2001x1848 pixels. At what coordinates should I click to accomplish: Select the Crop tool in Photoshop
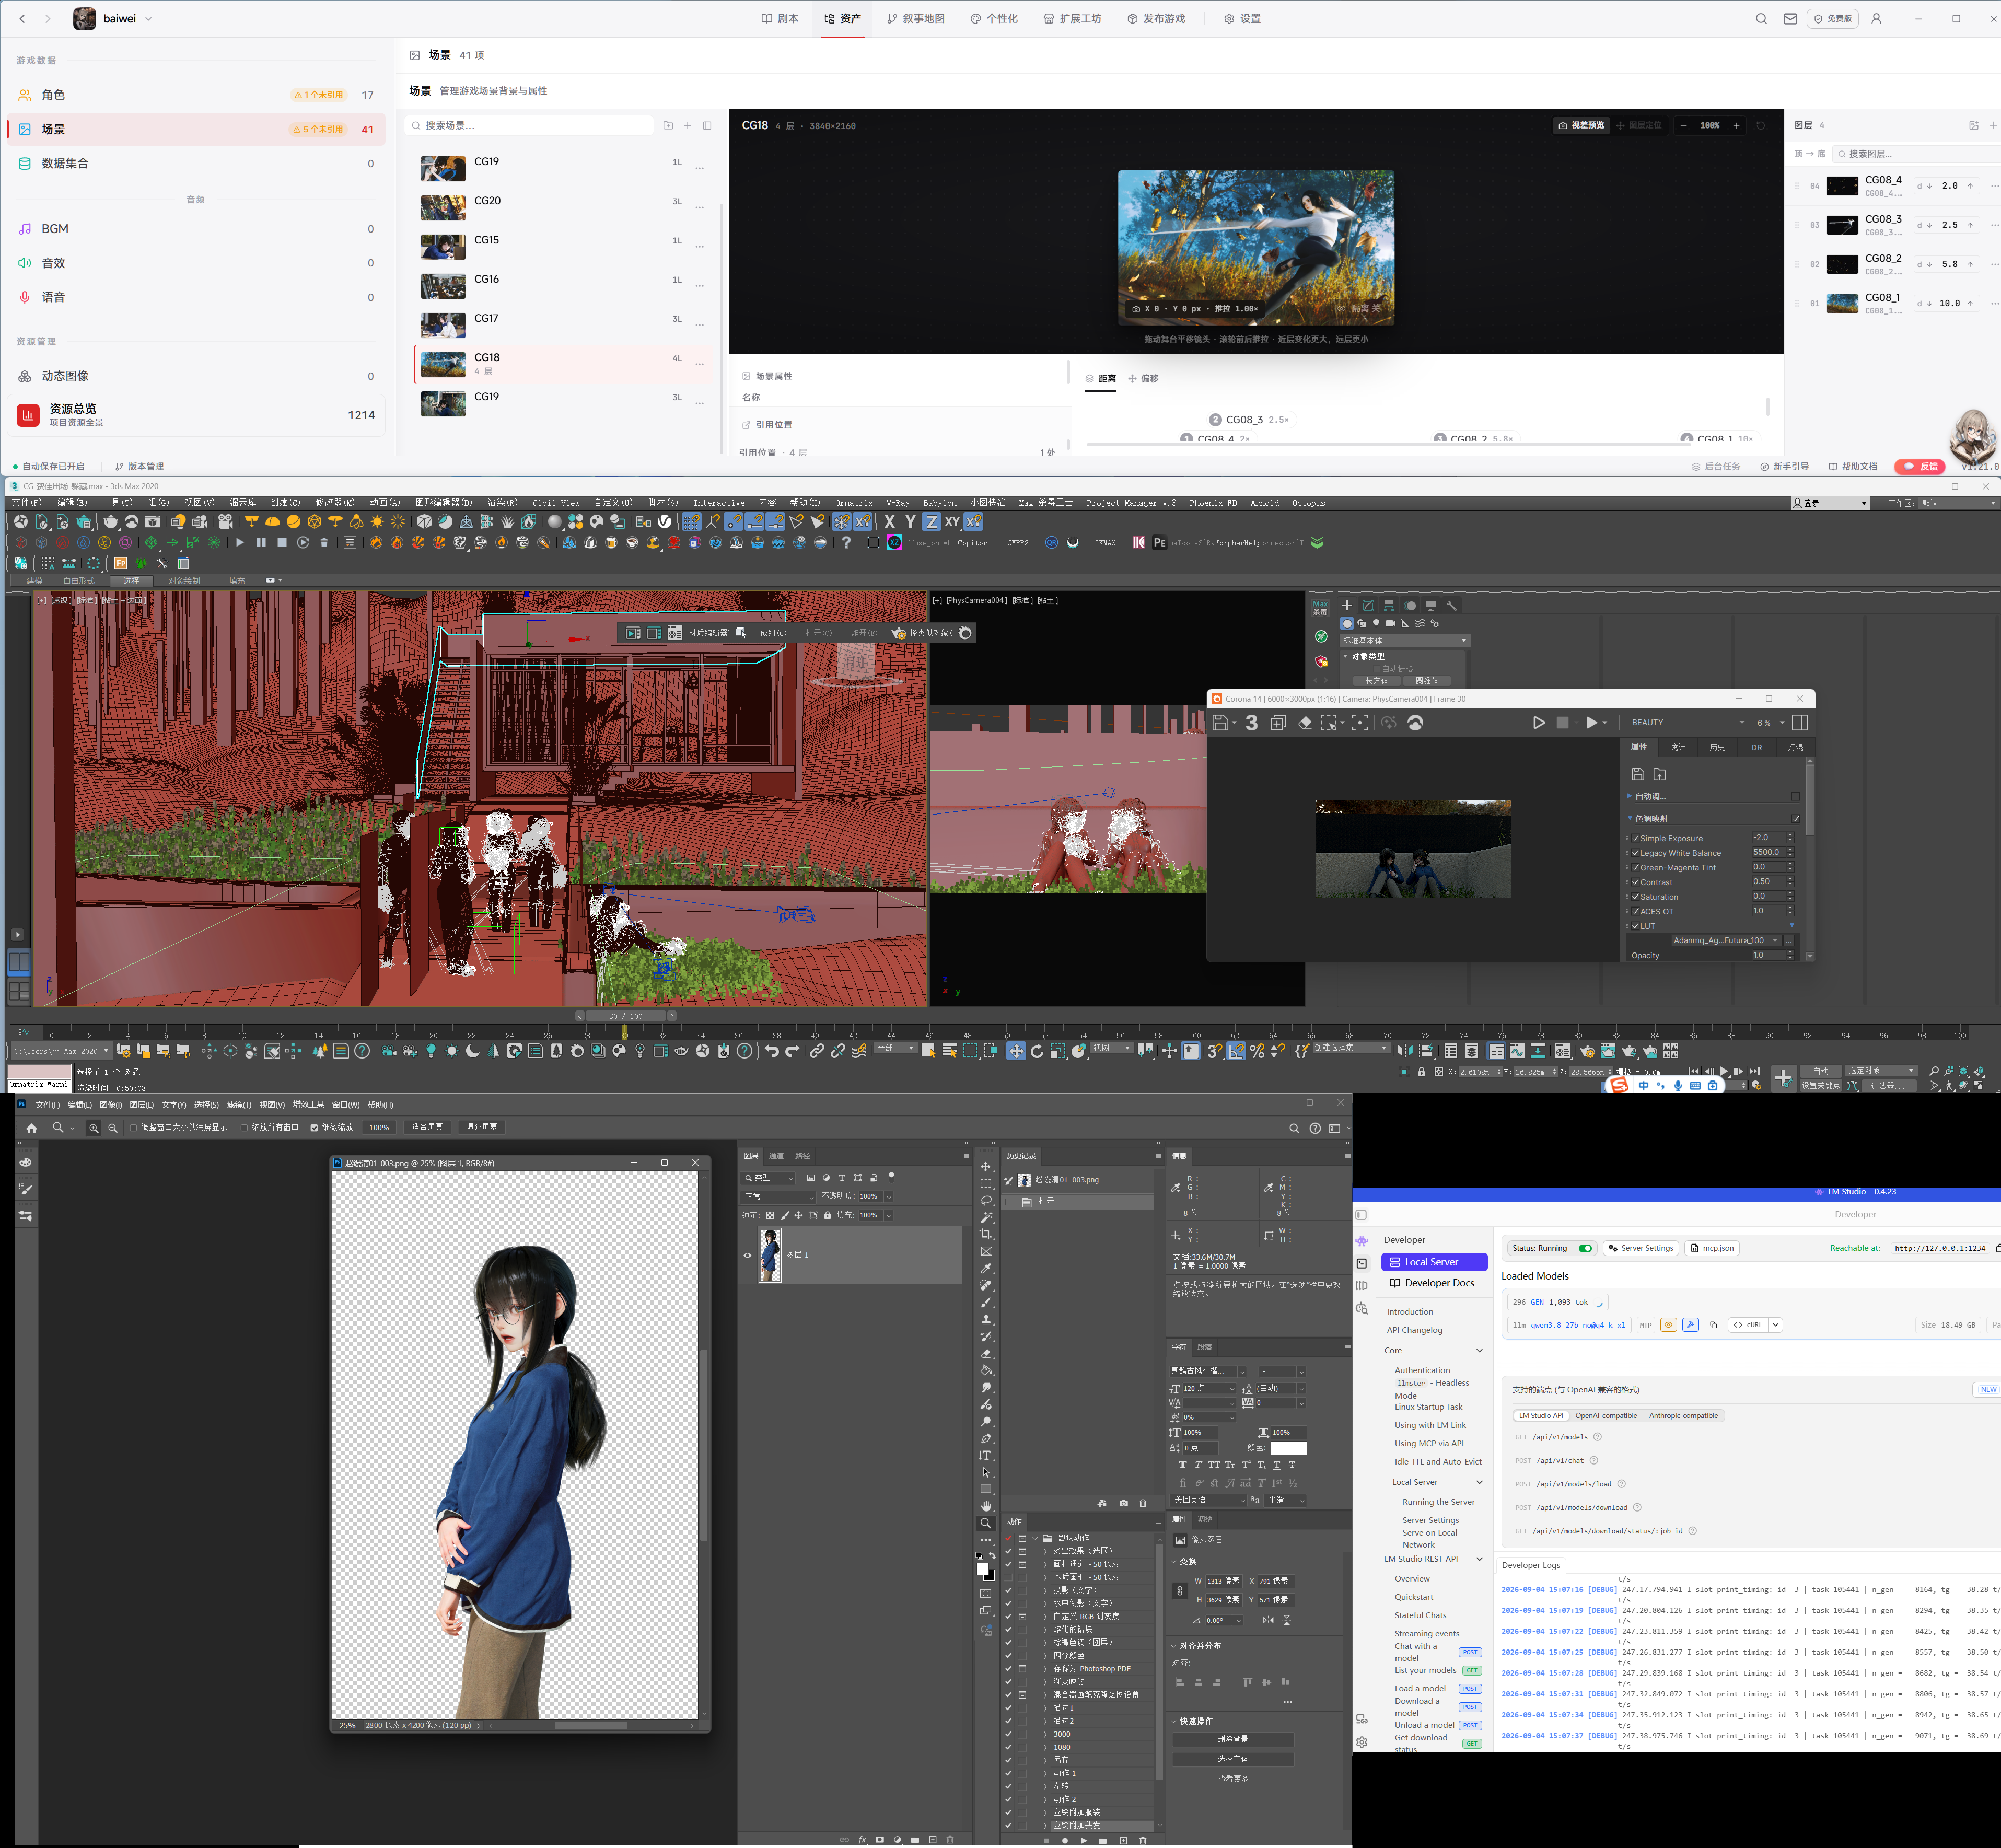tap(986, 1234)
